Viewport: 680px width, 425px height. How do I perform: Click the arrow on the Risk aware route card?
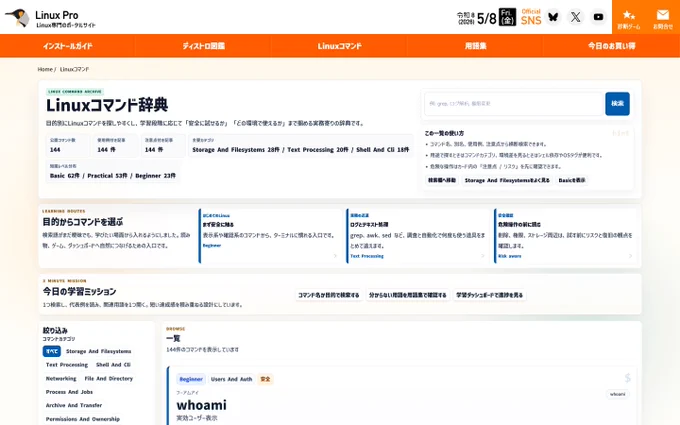pos(630,256)
